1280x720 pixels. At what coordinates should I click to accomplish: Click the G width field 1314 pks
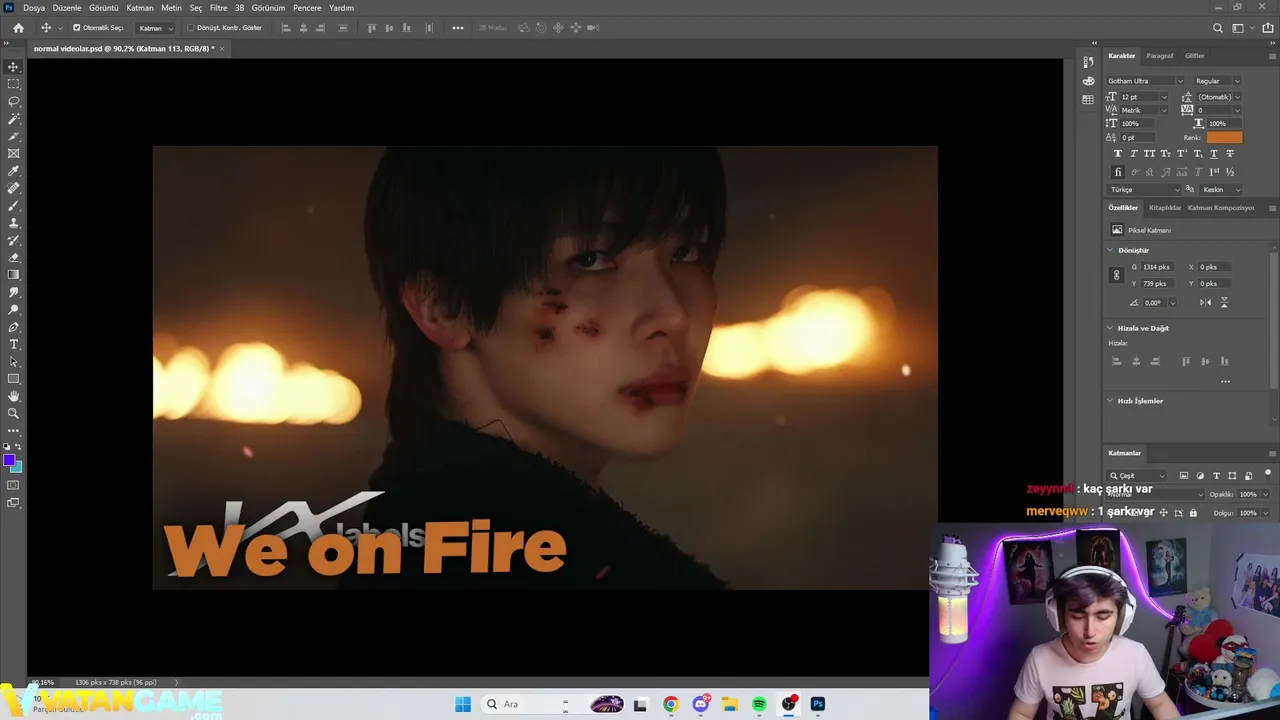(1160, 267)
